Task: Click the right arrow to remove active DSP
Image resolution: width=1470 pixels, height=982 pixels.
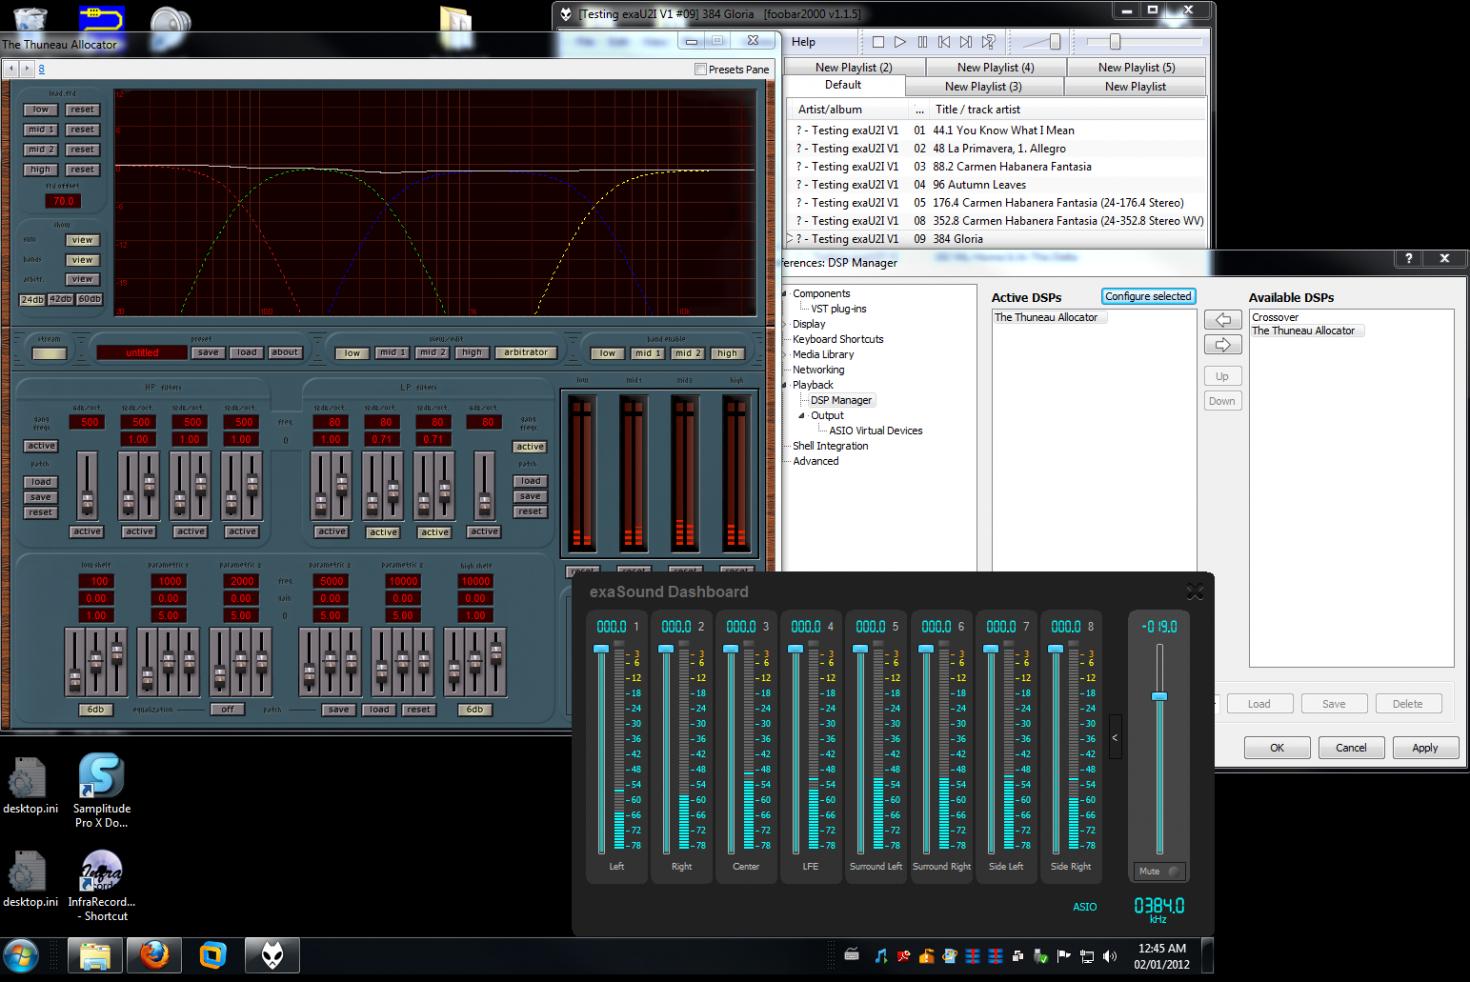Action: (1222, 345)
